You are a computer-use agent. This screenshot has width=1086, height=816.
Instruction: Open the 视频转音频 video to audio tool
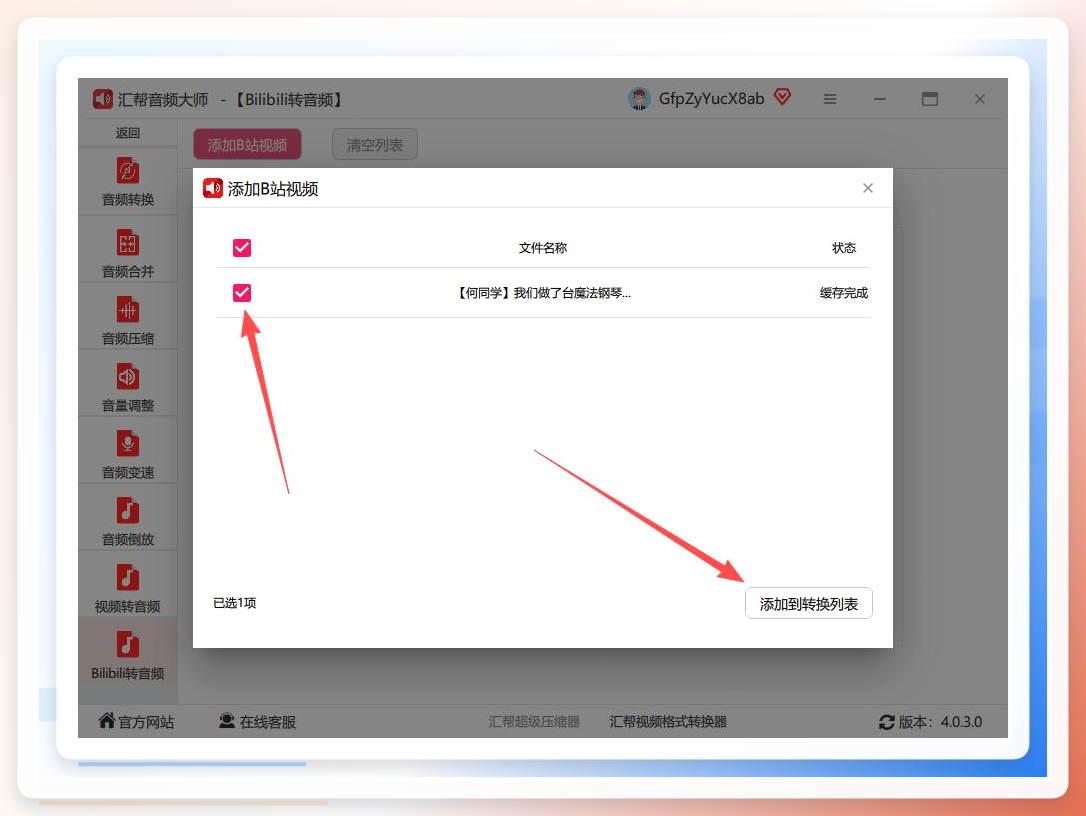click(128, 589)
